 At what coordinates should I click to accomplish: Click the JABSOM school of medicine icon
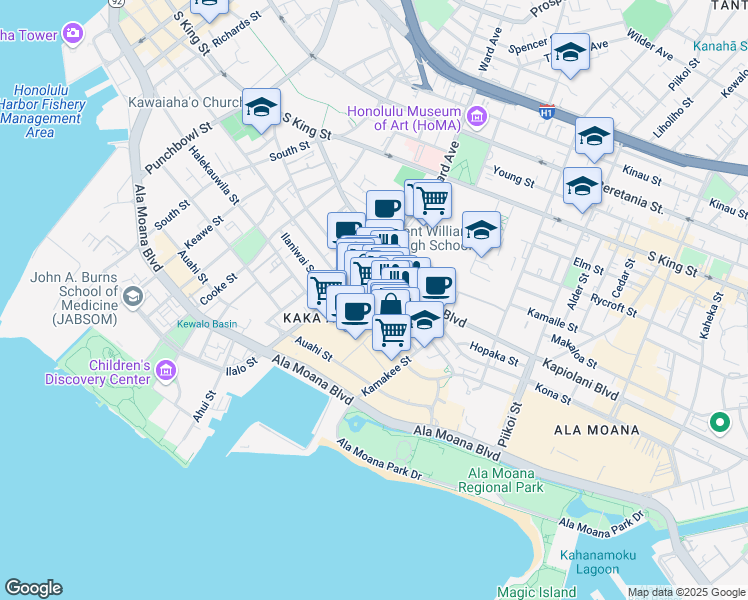(133, 297)
